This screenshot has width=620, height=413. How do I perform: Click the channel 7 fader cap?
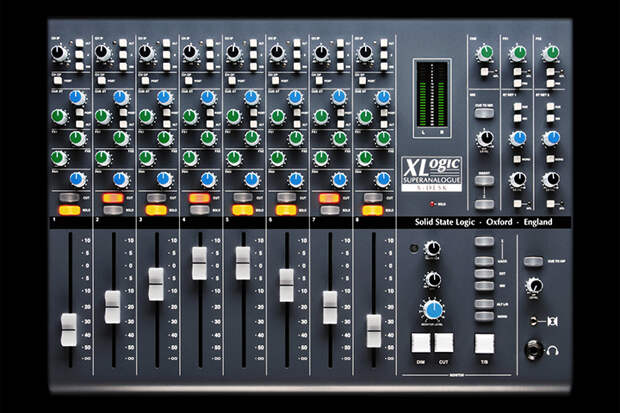tap(330, 307)
